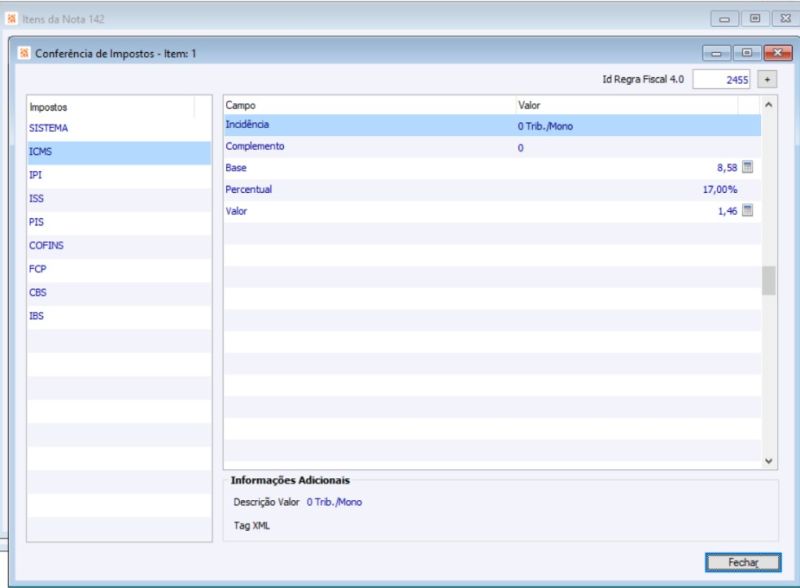Click the grid's vertical scrollbar thumb

[769, 281]
